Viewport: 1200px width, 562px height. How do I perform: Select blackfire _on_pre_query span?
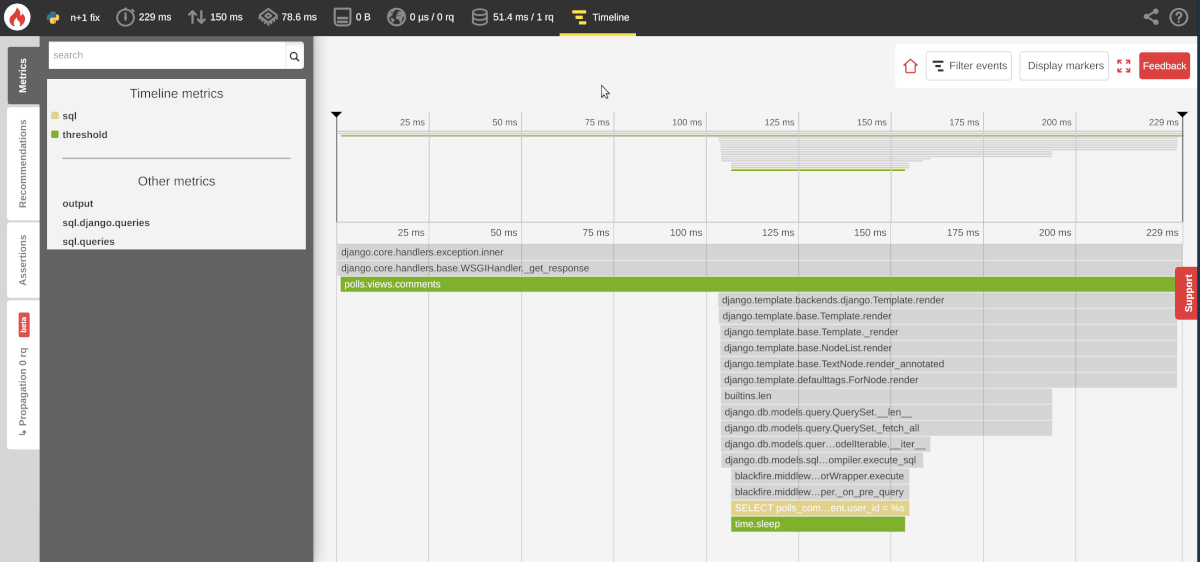(x=820, y=492)
